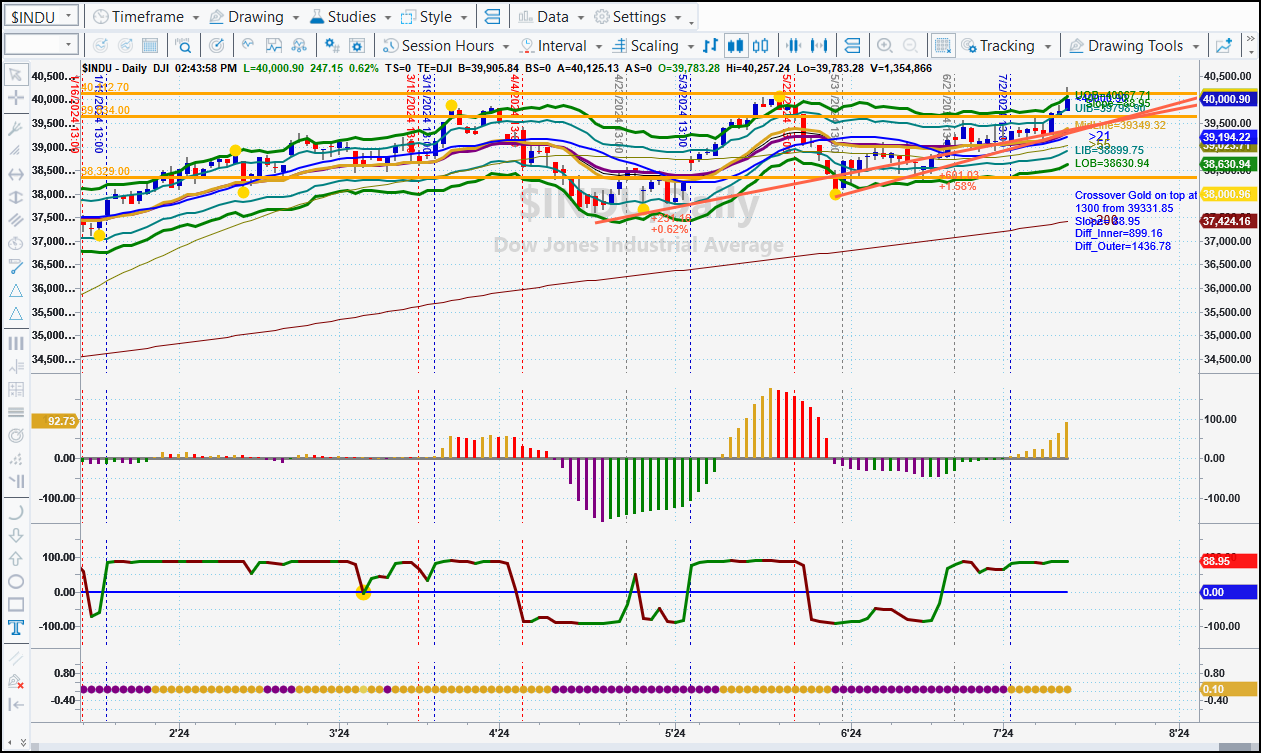
Task: Click the zoom out magnifier
Action: coord(910,45)
